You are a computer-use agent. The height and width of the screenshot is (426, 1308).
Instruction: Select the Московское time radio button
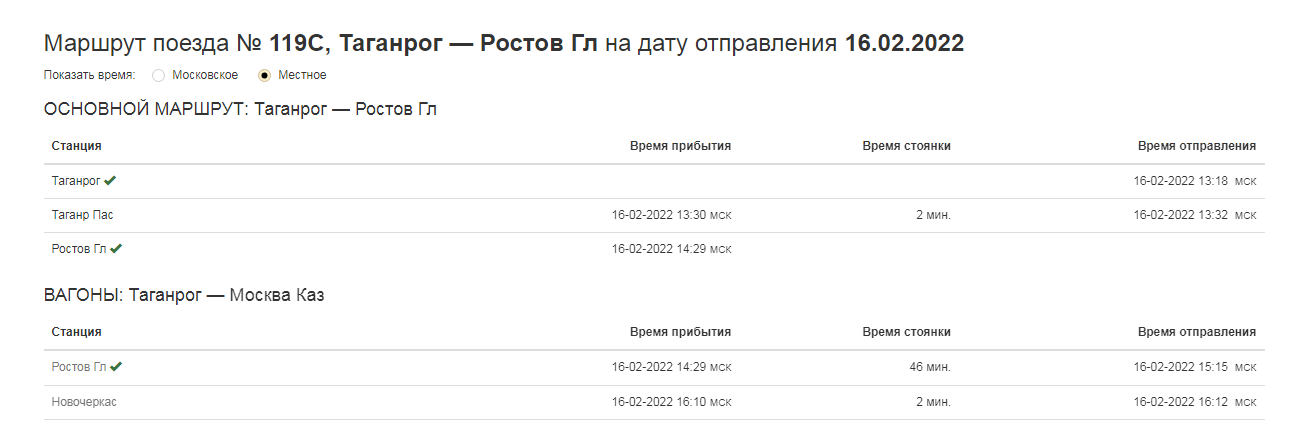click(158, 75)
